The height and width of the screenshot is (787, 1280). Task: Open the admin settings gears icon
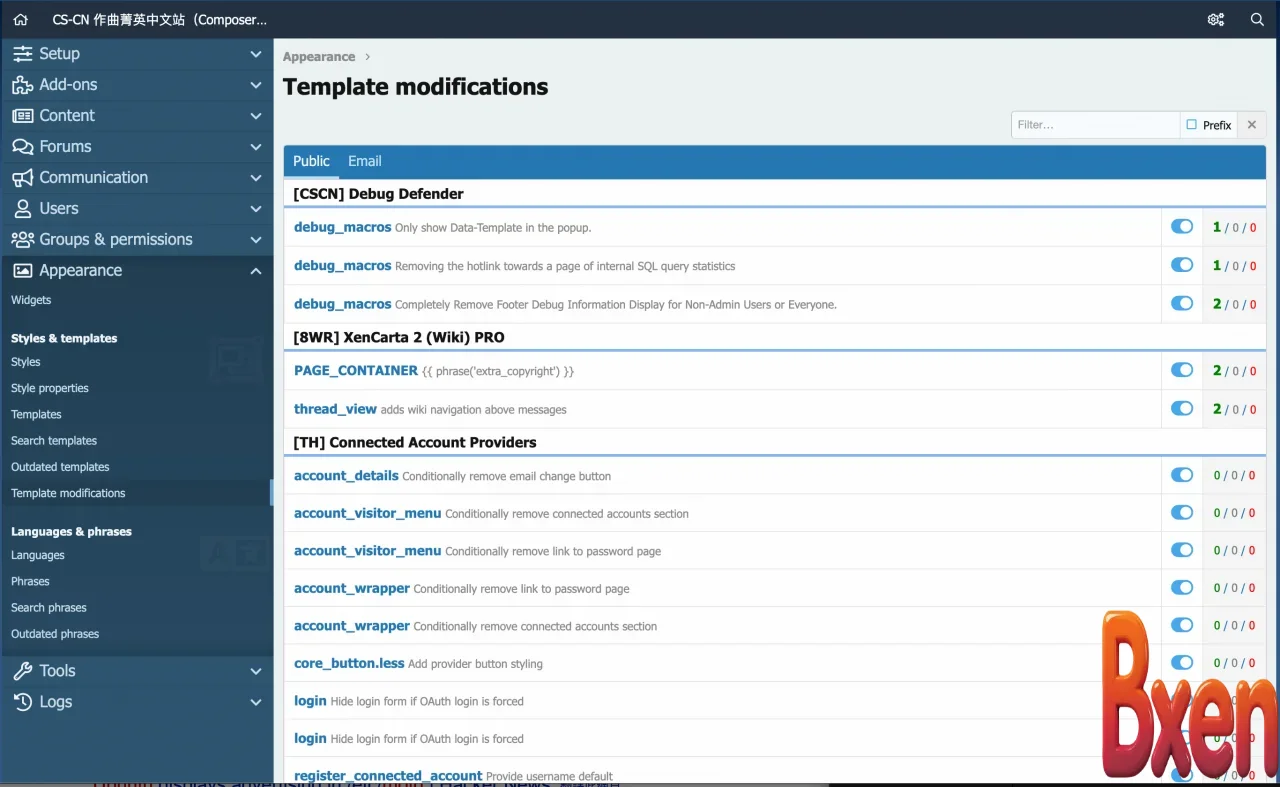pos(1216,19)
